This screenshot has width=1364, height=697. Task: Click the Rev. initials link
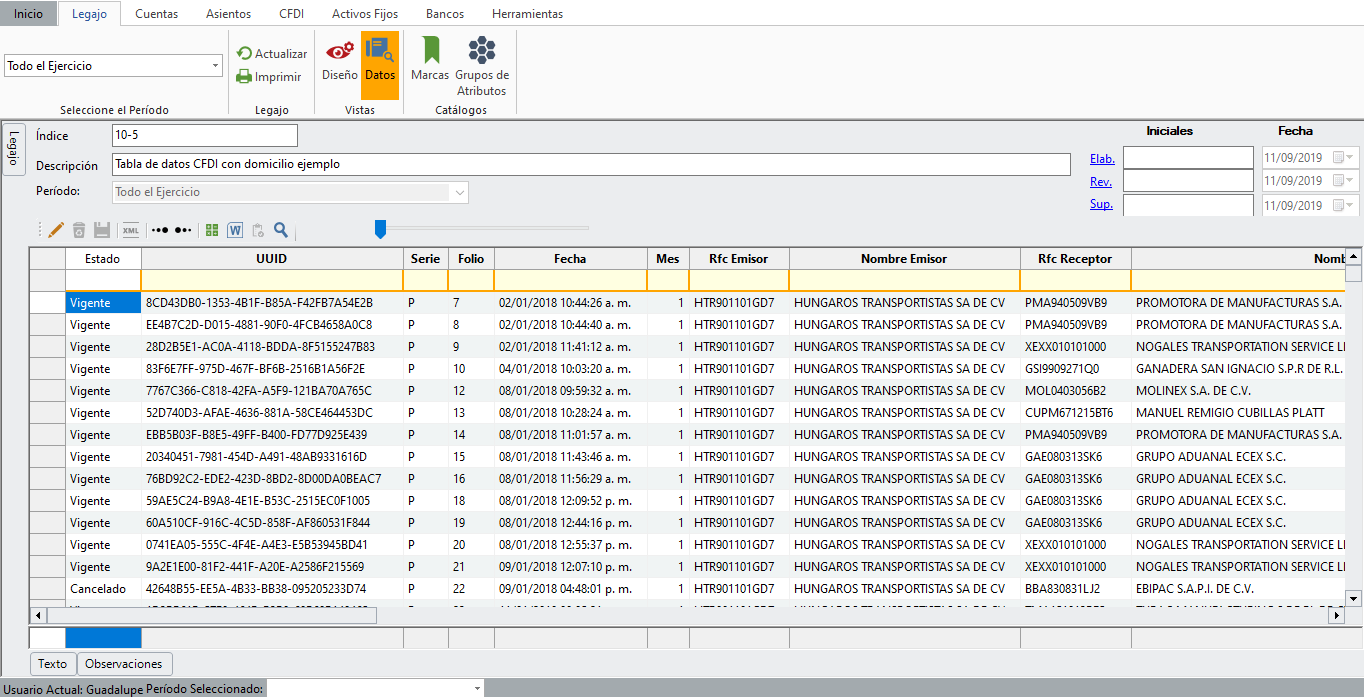click(1101, 181)
